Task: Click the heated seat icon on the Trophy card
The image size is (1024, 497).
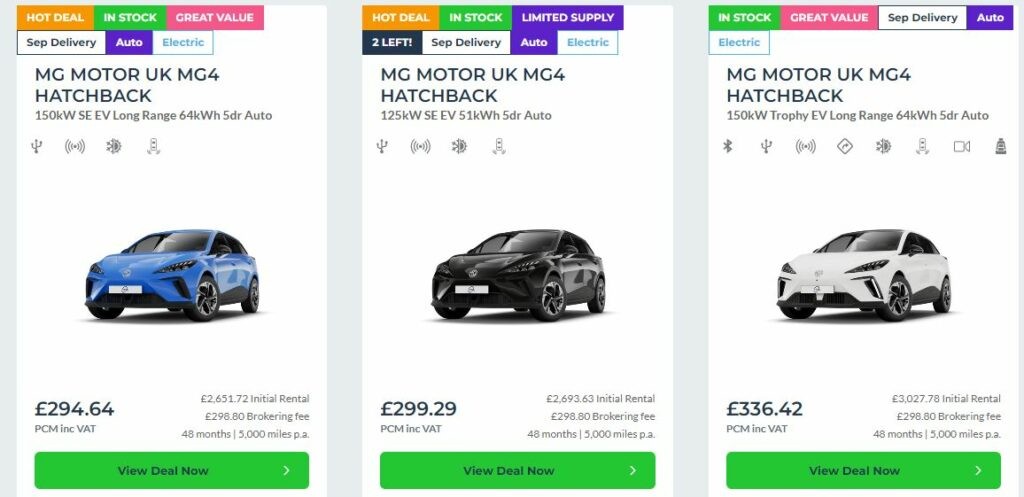Action: [999, 147]
